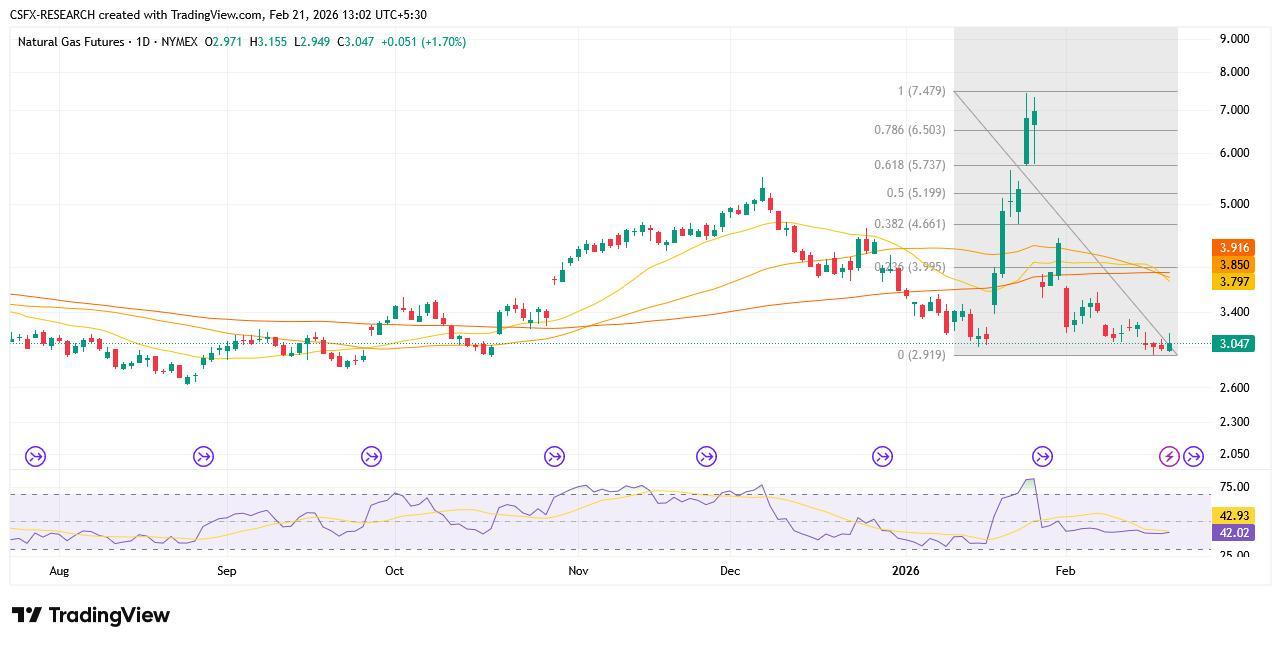Viewport: 1281px width, 645px height.
Task: Click the pink lightning bolt event icon
Action: point(1168,455)
